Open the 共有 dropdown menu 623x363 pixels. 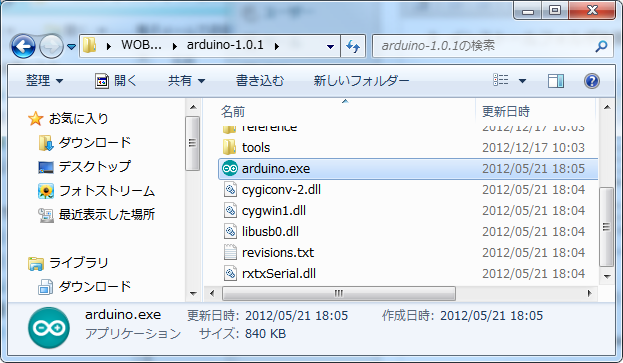coord(186,81)
